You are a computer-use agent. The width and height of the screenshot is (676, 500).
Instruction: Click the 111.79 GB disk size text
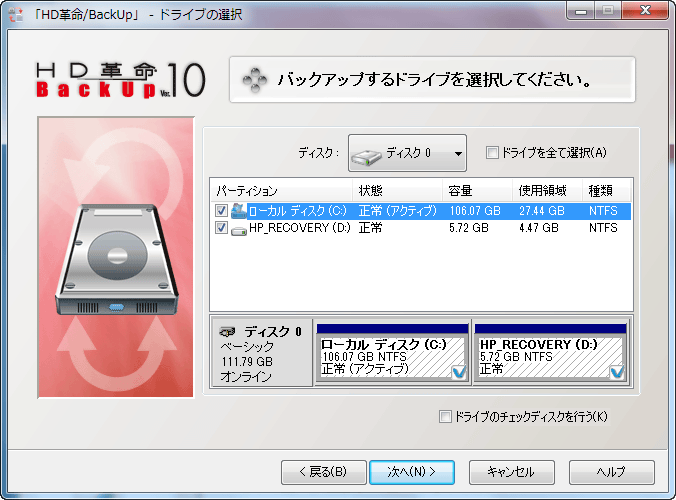pyautogui.click(x=247, y=362)
